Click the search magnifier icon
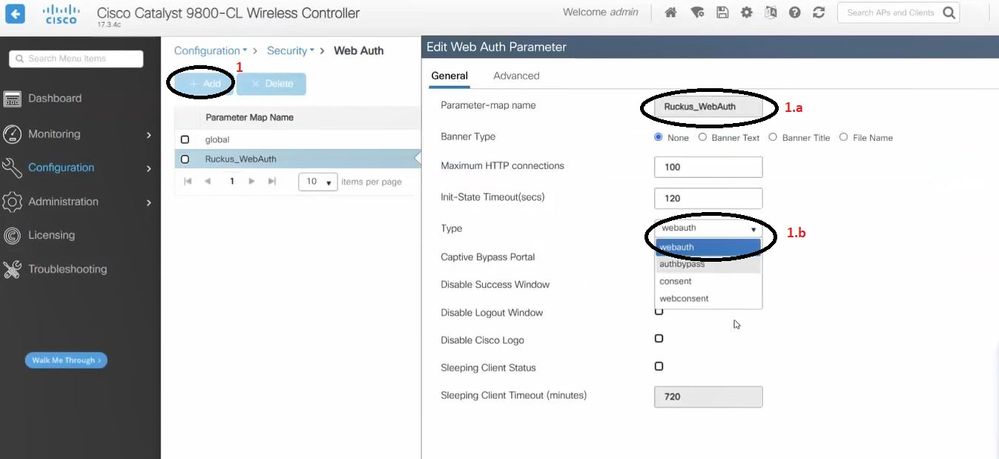Screen dimensions: 999x459 coord(948,13)
